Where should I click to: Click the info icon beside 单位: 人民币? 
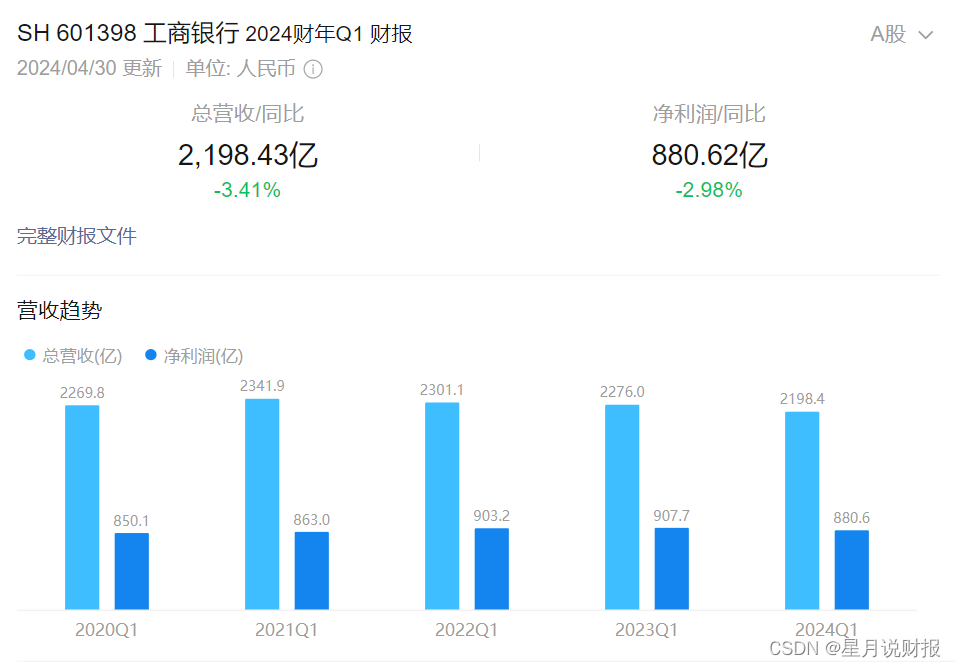coord(313,69)
